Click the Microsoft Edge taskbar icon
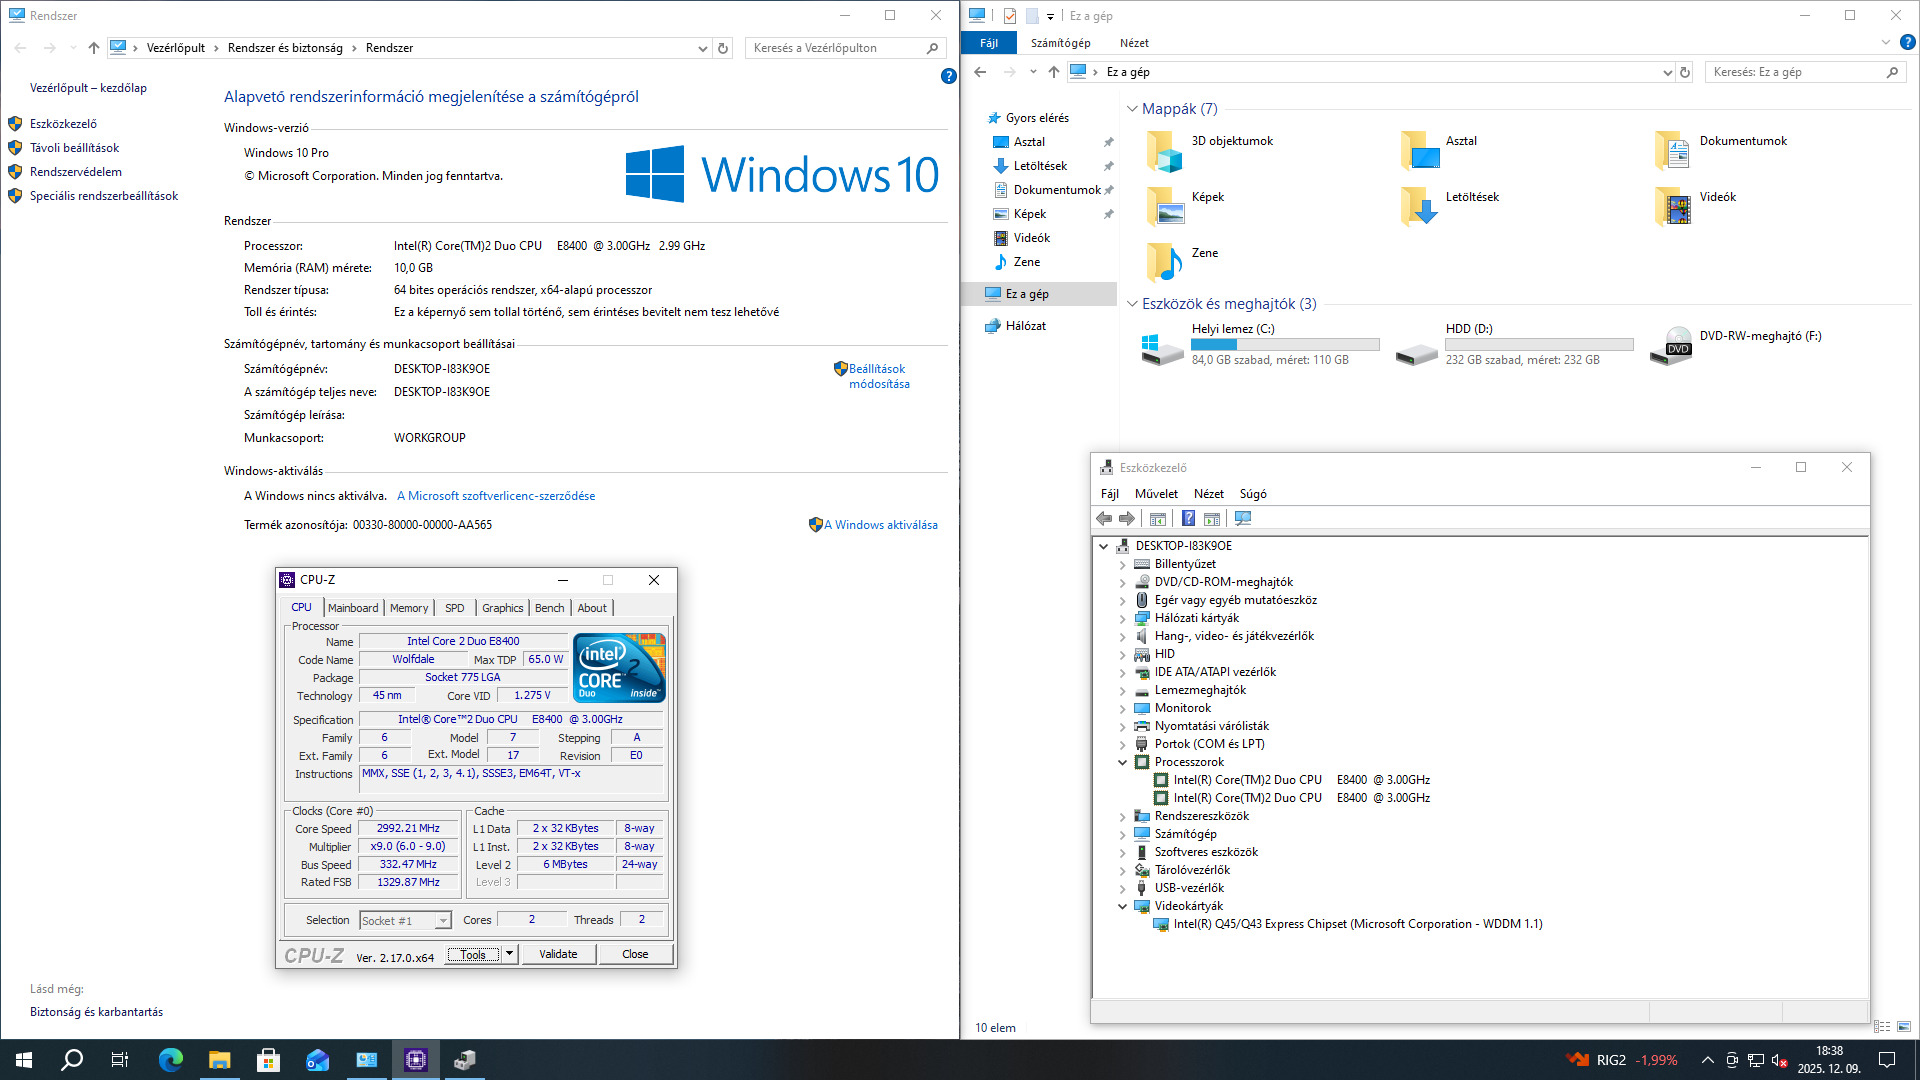The height and width of the screenshot is (1080, 1920). point(171,1060)
